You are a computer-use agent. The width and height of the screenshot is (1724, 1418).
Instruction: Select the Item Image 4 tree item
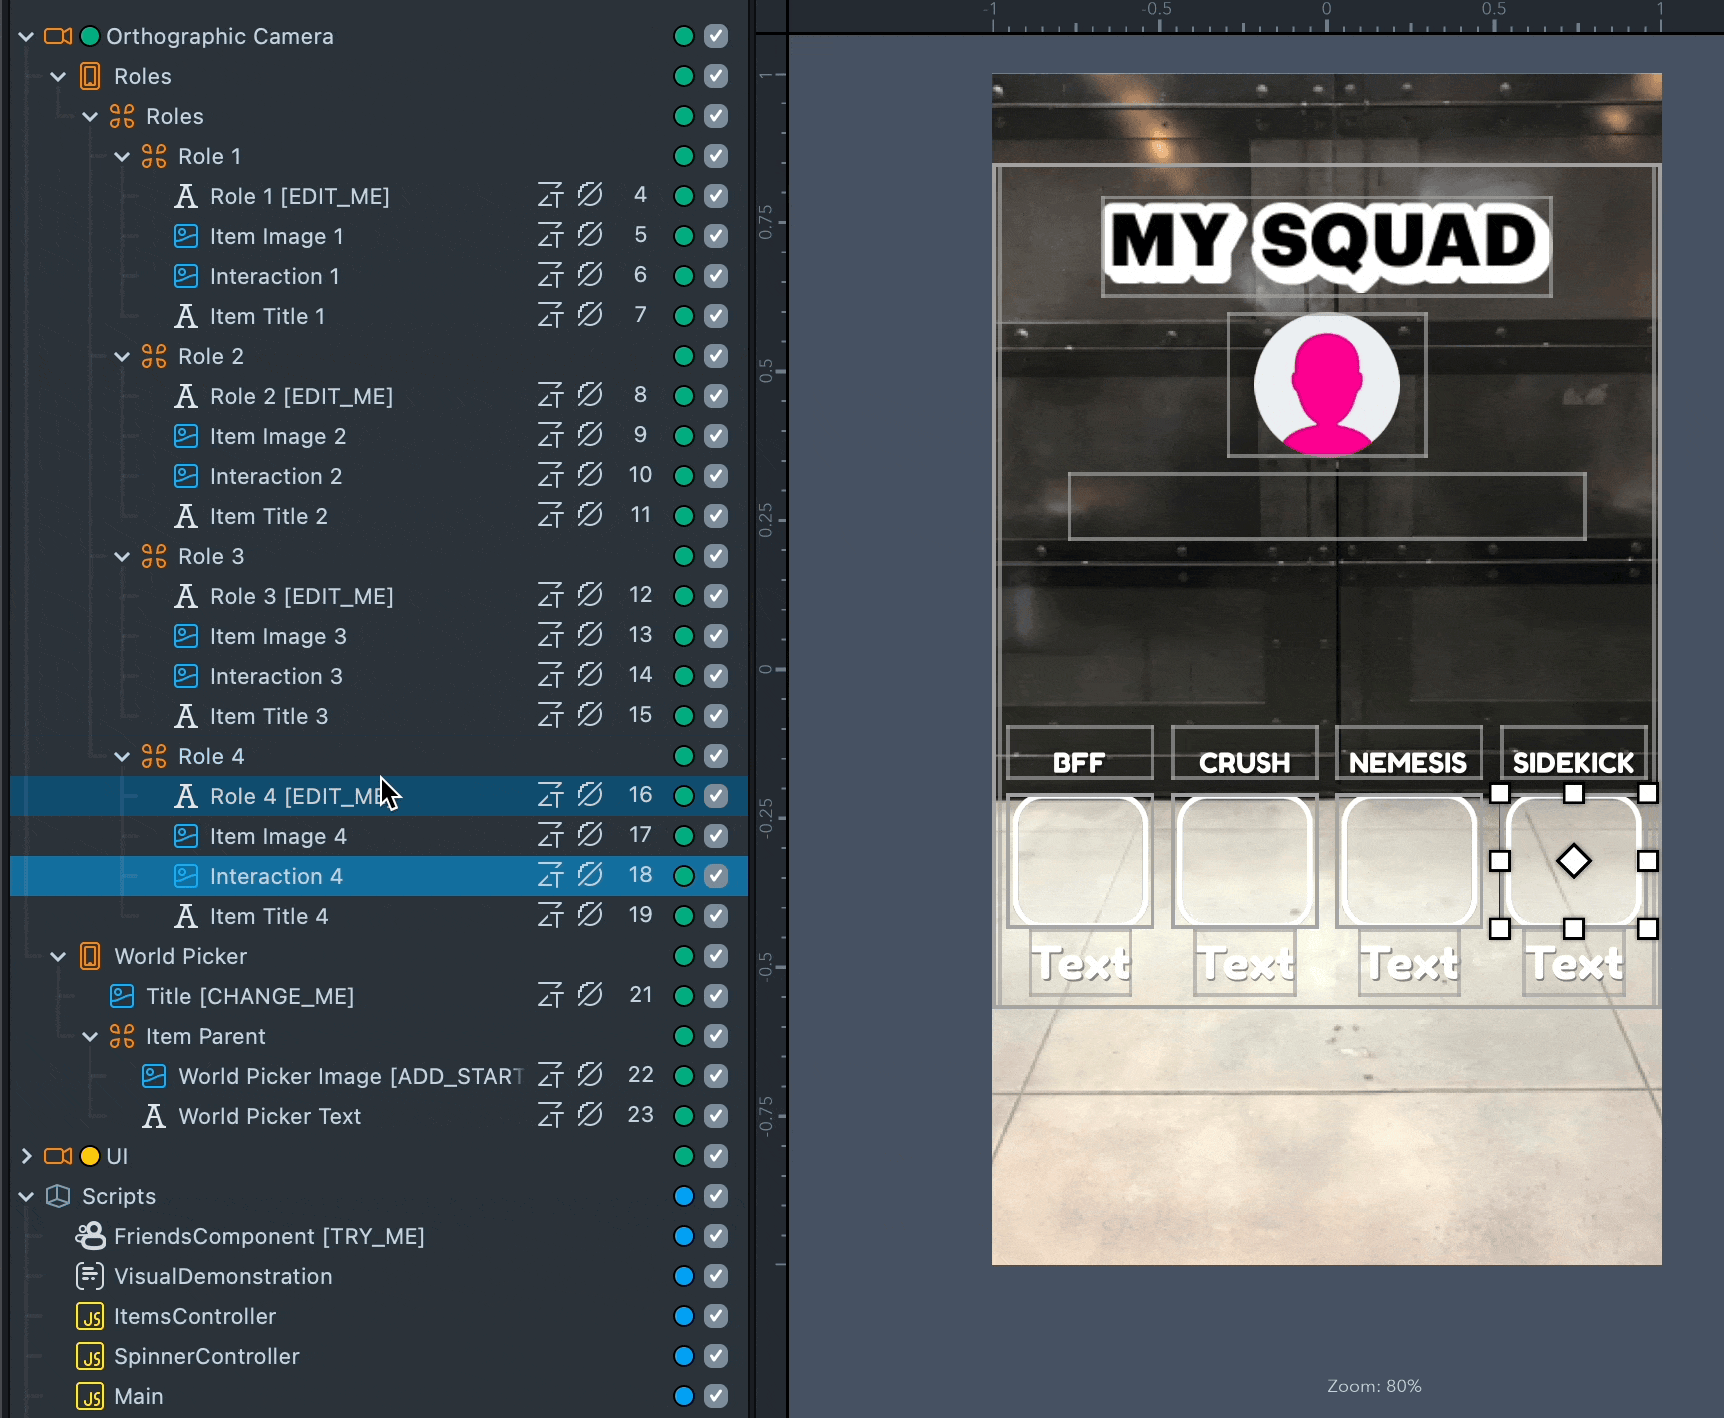tap(278, 836)
